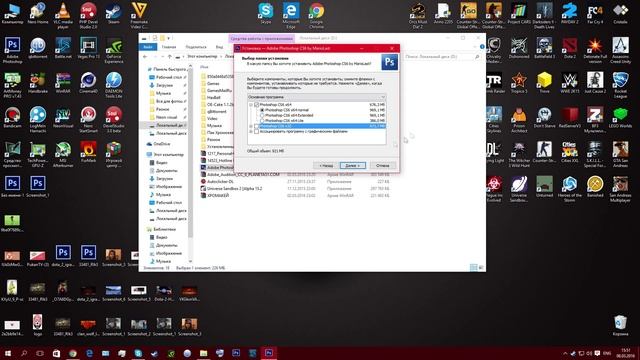This screenshot has width=640, height=360.
Task: Check the Photoshop CS6 x64 component checkbox
Action: click(x=256, y=105)
